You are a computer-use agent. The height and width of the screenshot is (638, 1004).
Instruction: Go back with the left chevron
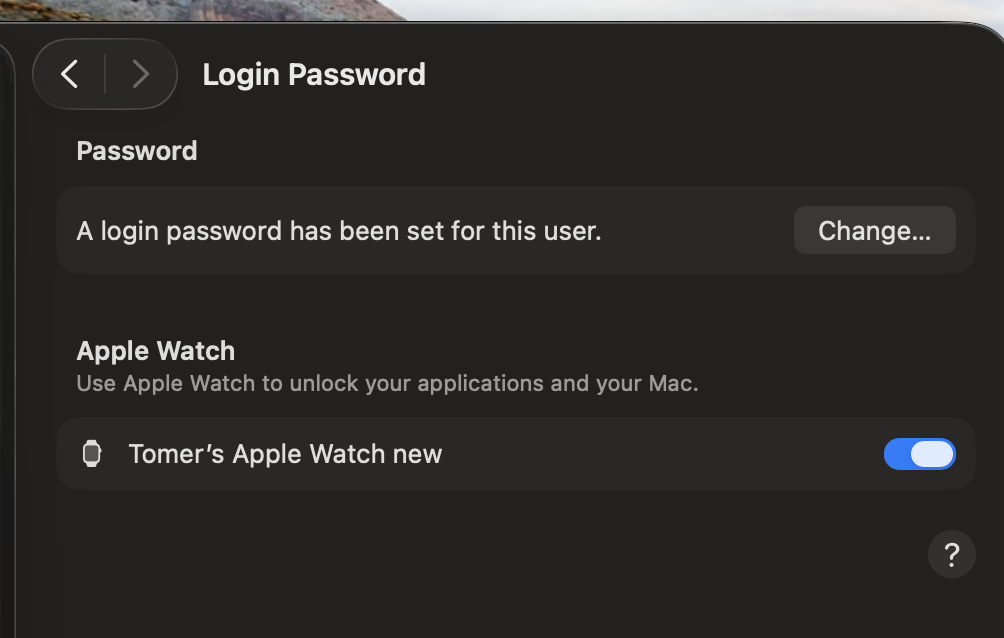(x=69, y=74)
